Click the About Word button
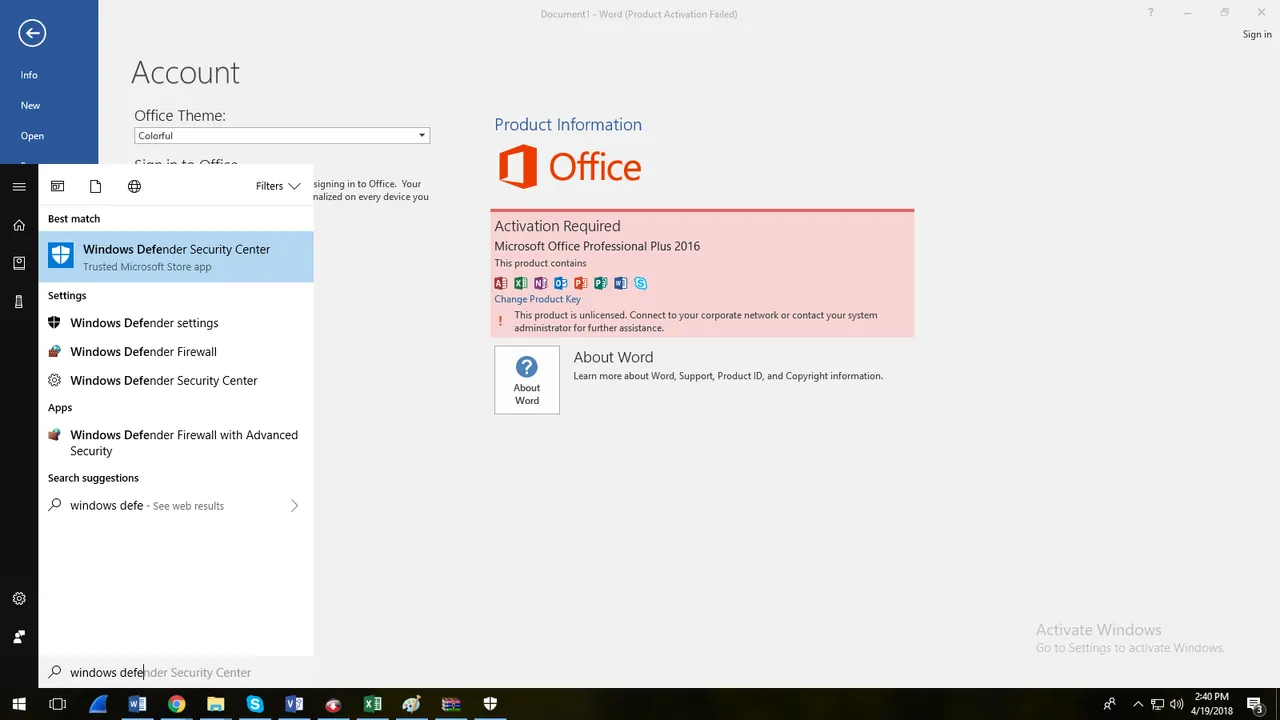1280x720 pixels. tap(527, 380)
